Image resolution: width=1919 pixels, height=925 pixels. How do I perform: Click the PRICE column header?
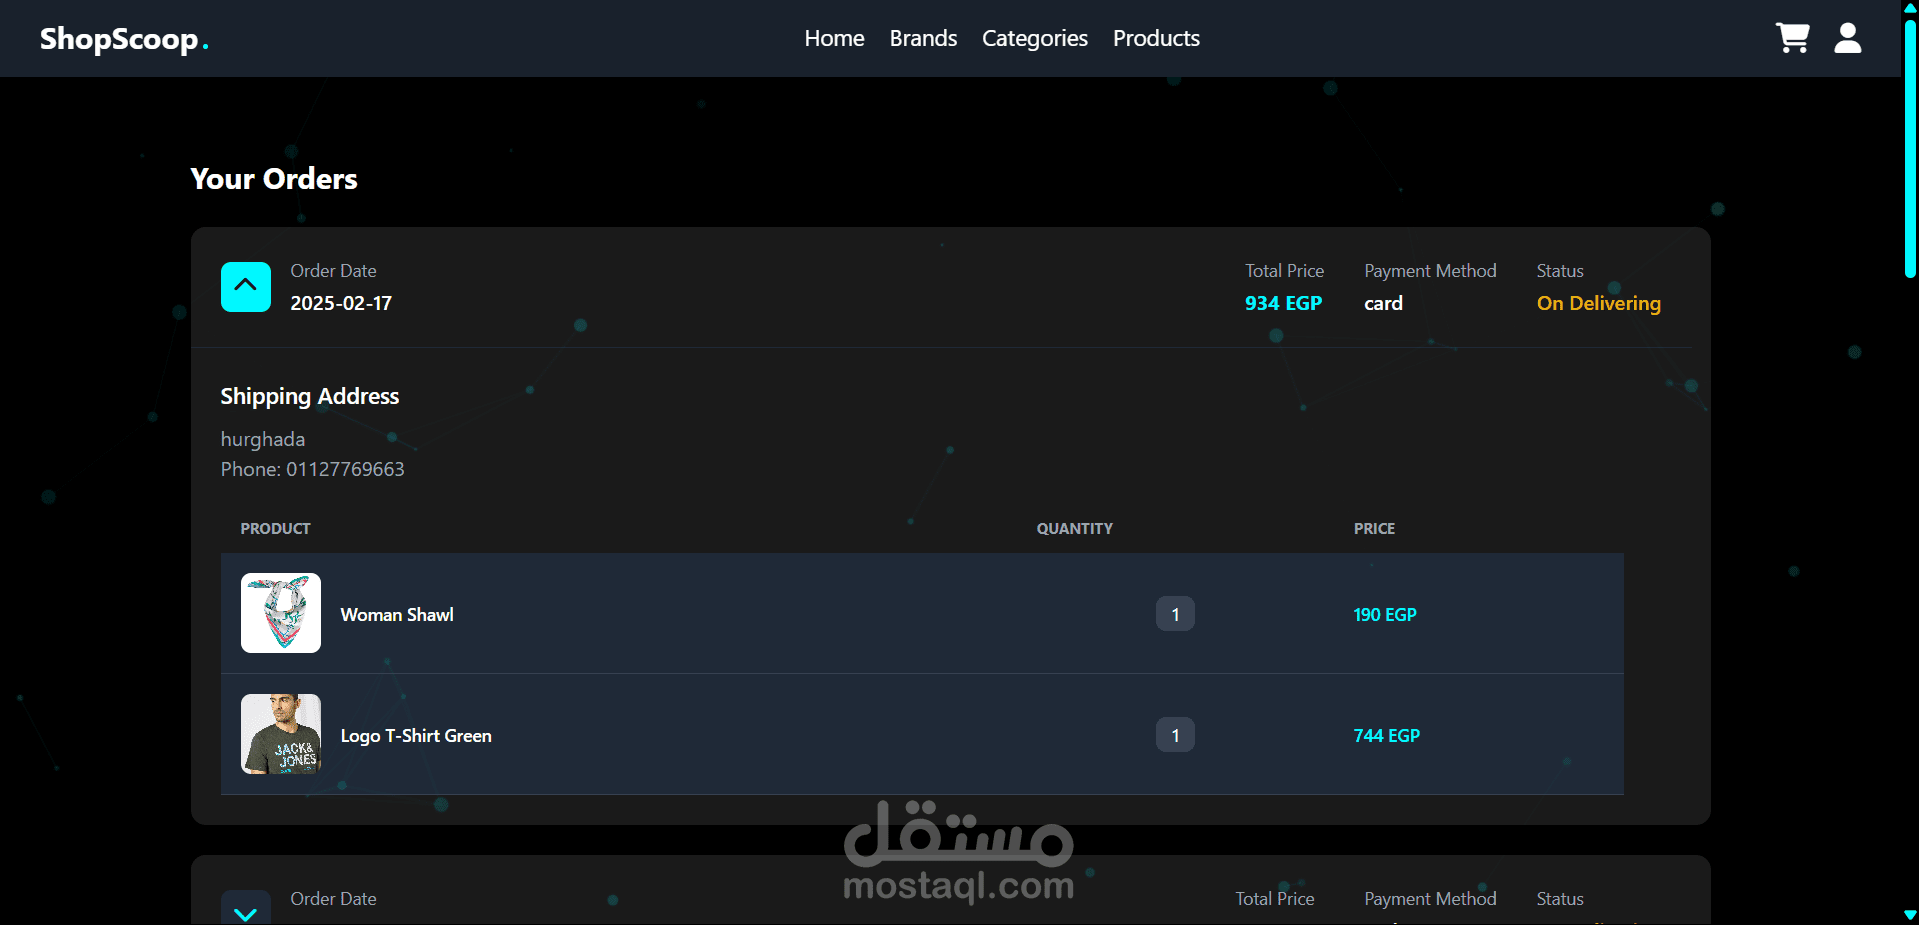[1374, 528]
